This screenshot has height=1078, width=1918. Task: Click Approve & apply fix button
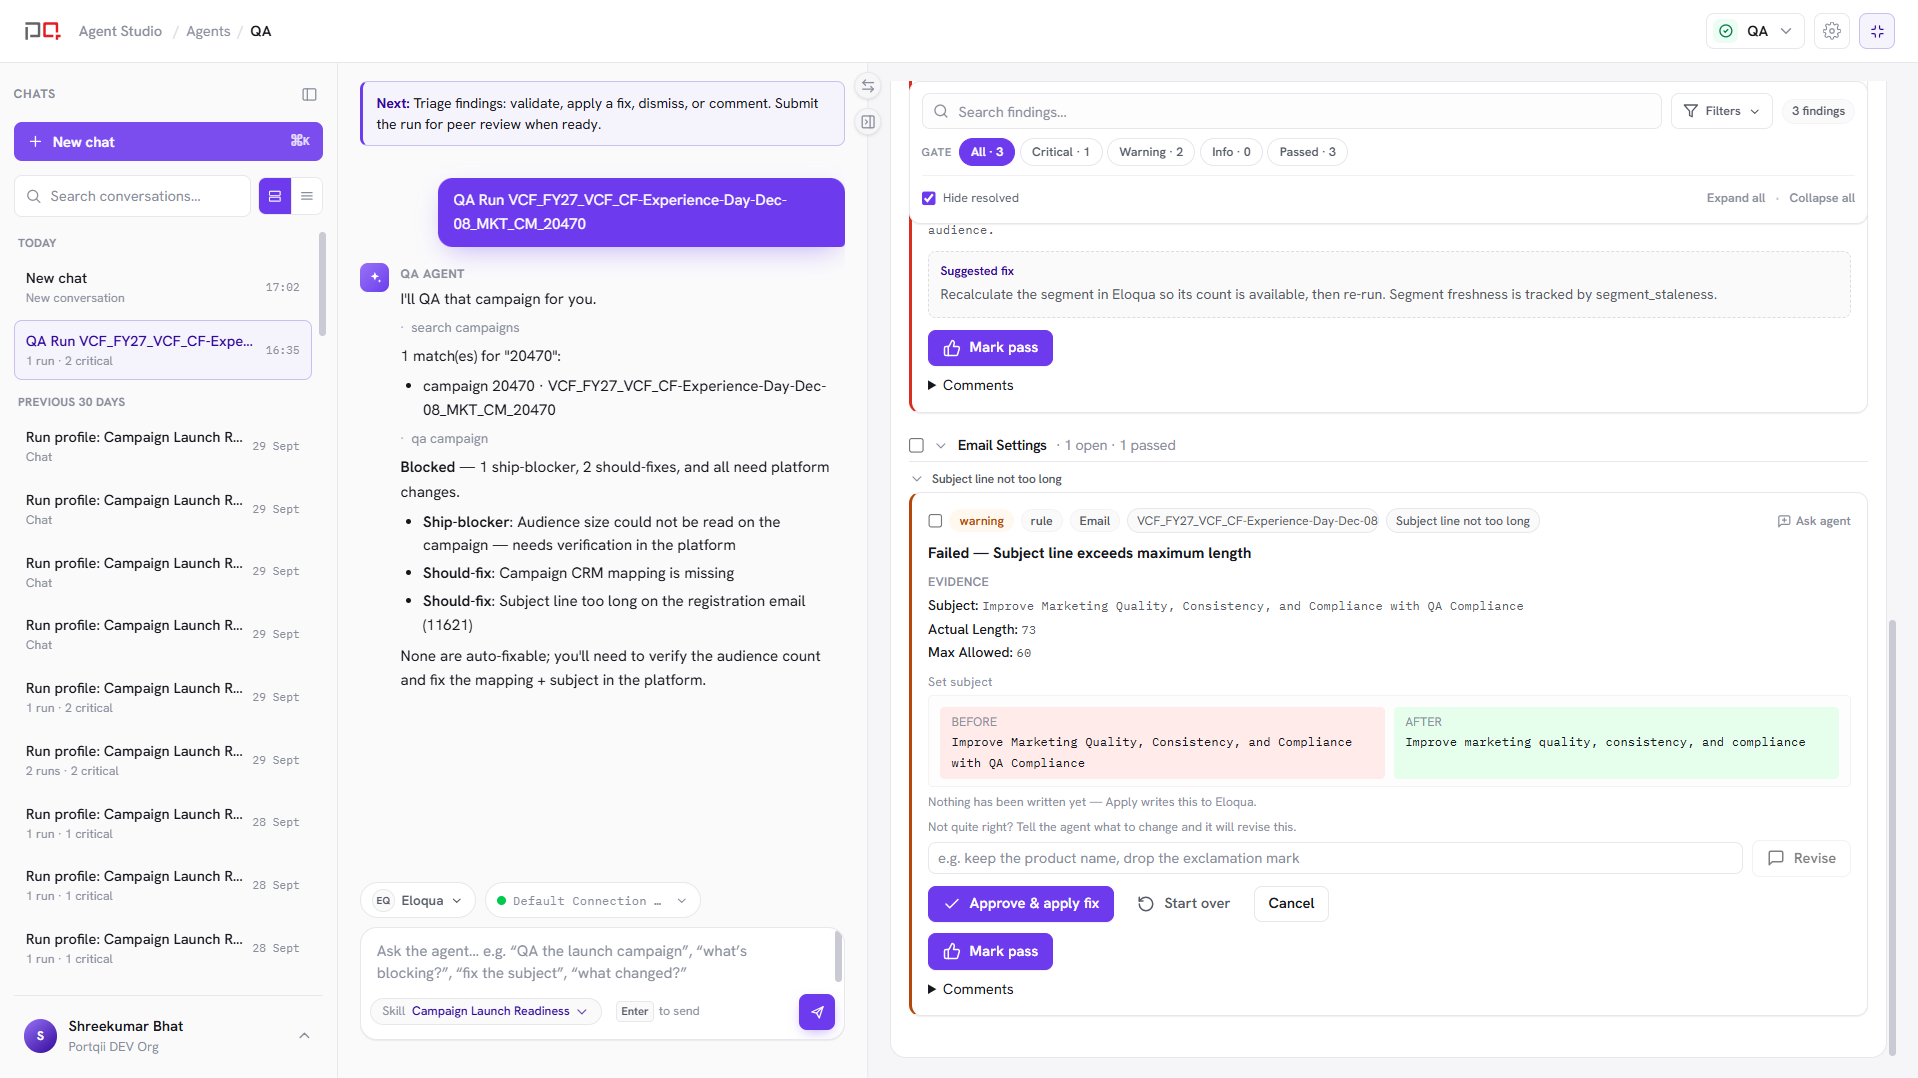pos(1021,904)
